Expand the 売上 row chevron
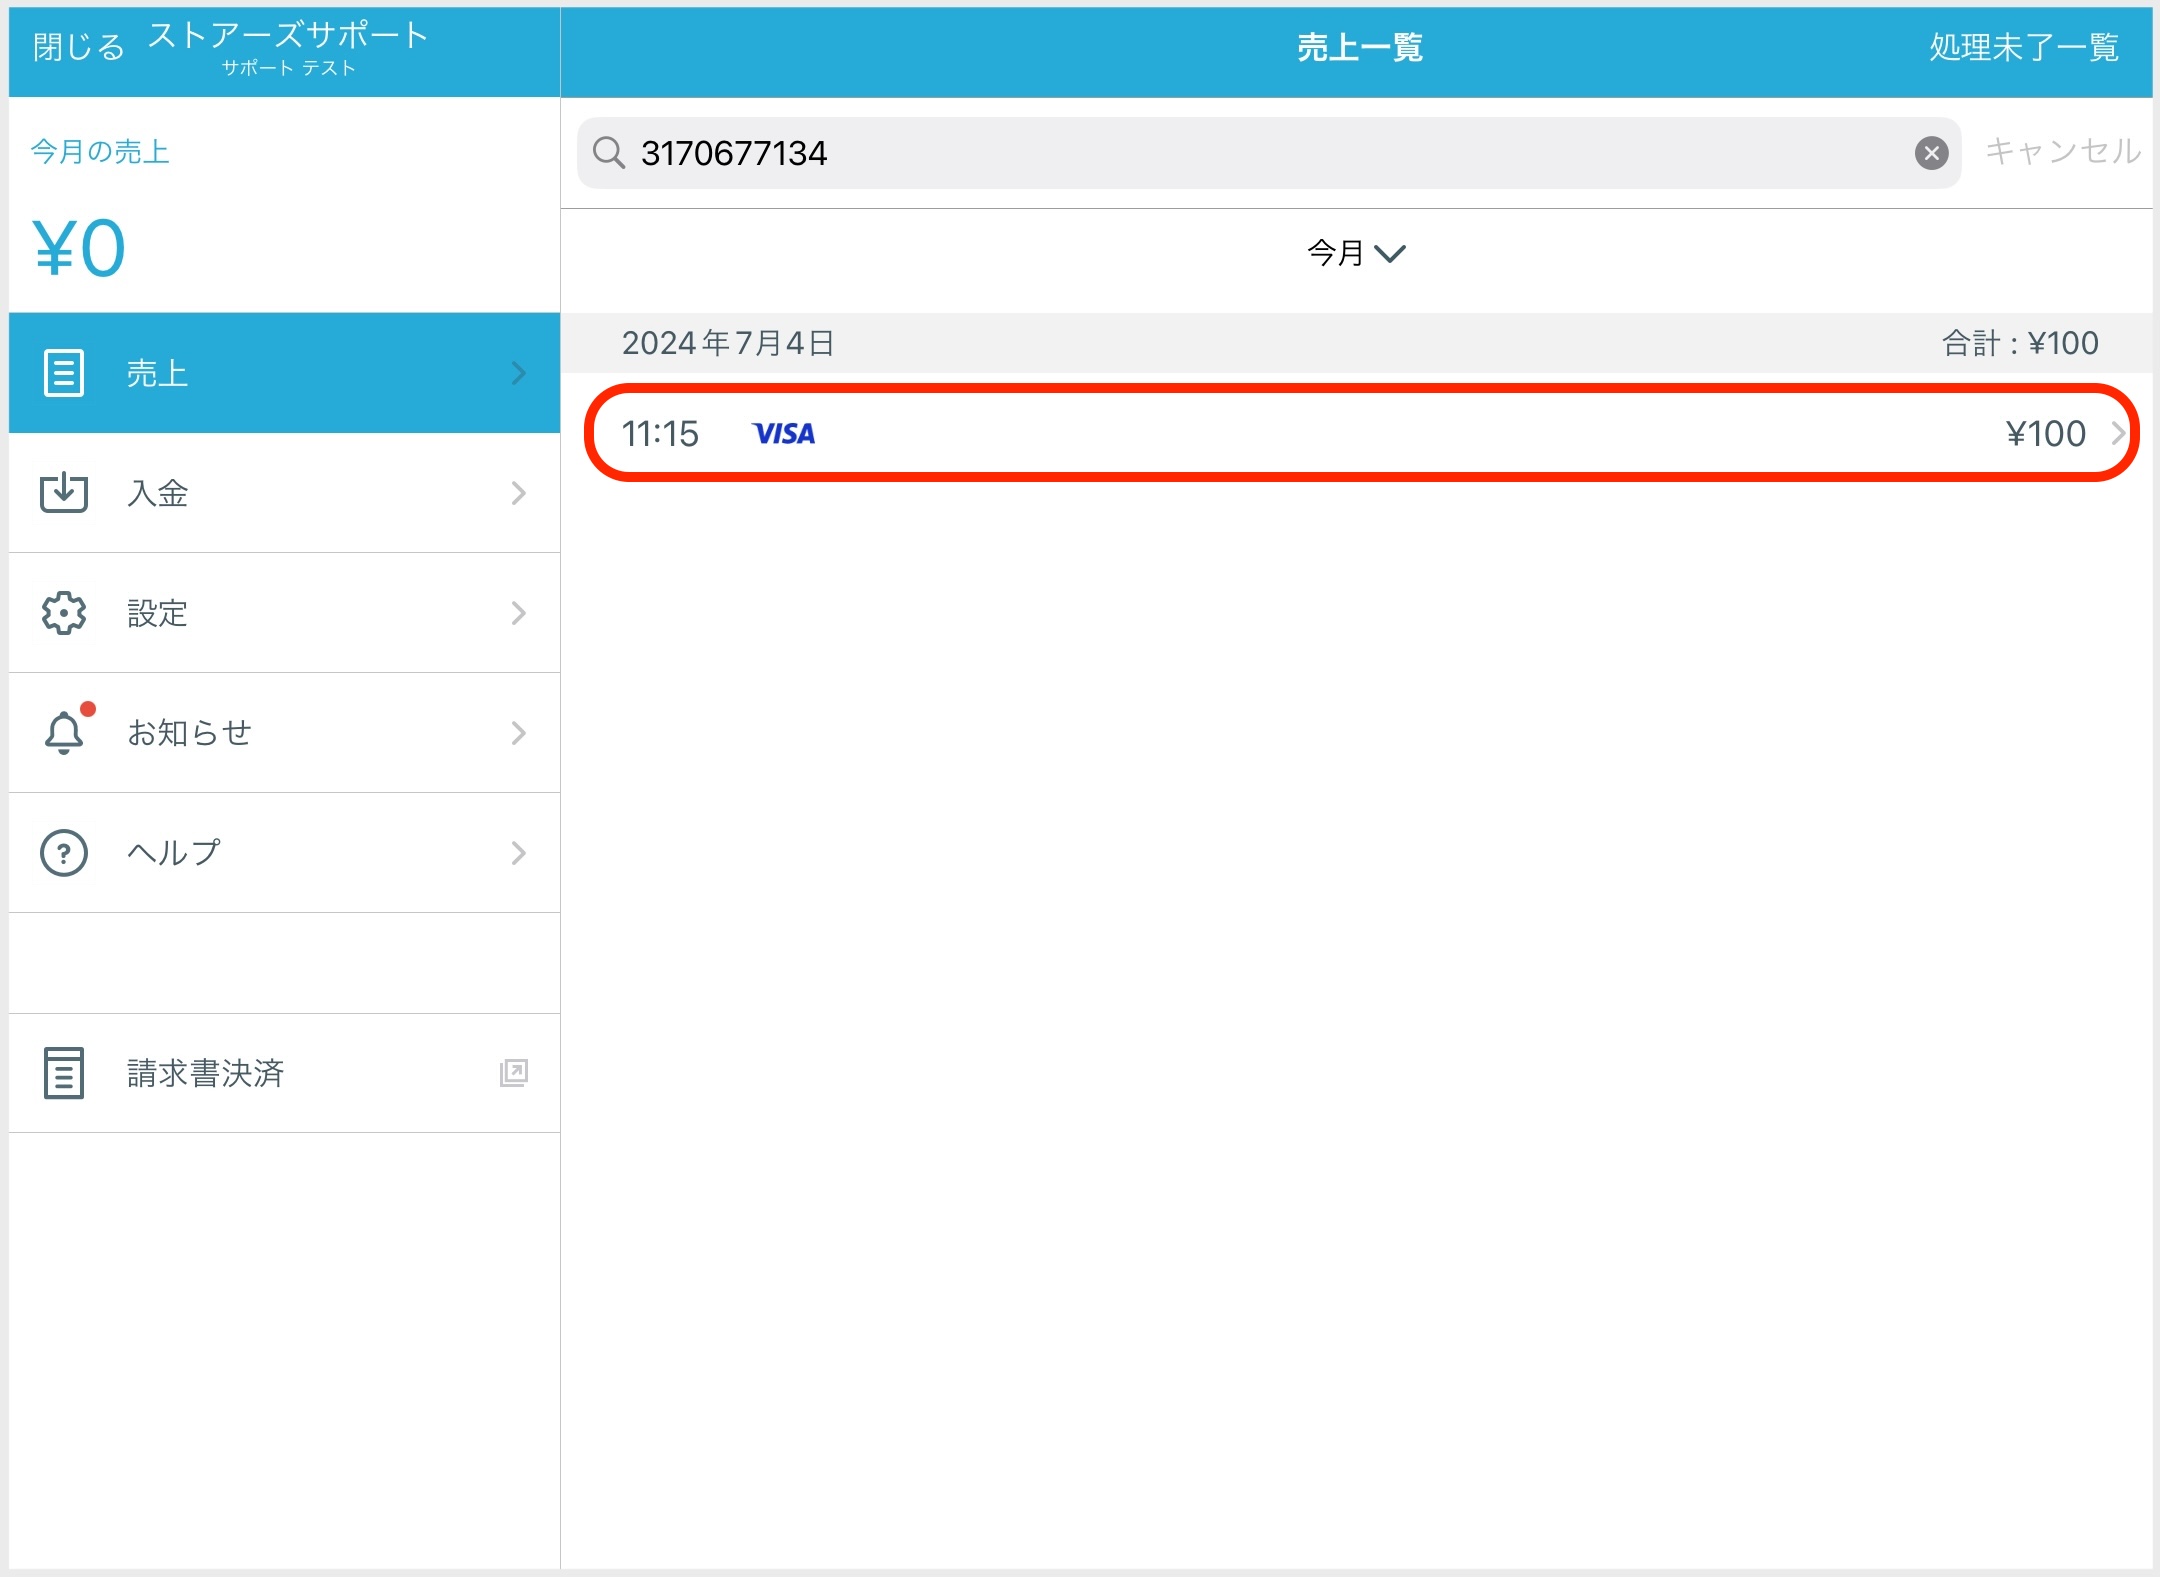This screenshot has width=2160, height=1577. pyautogui.click(x=518, y=373)
